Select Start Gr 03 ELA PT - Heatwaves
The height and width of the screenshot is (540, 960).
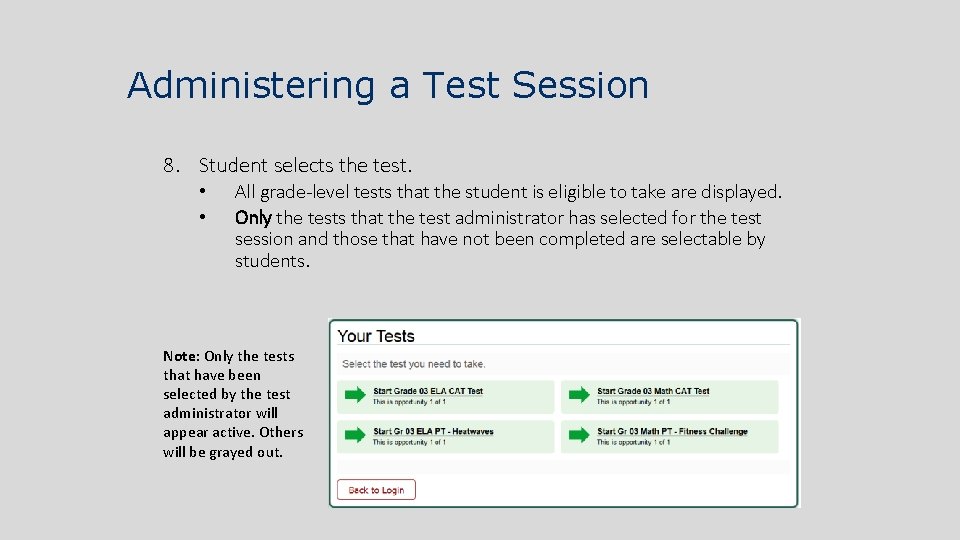pyautogui.click(x=433, y=431)
